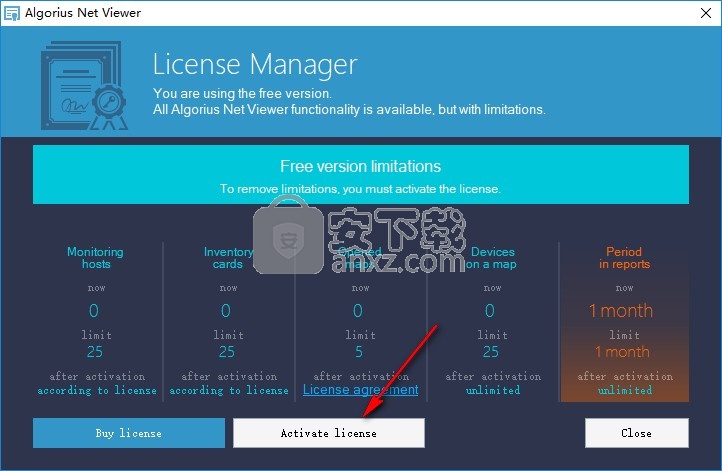The width and height of the screenshot is (722, 471).
Task: Click the License Manager heading
Action: coord(255,64)
